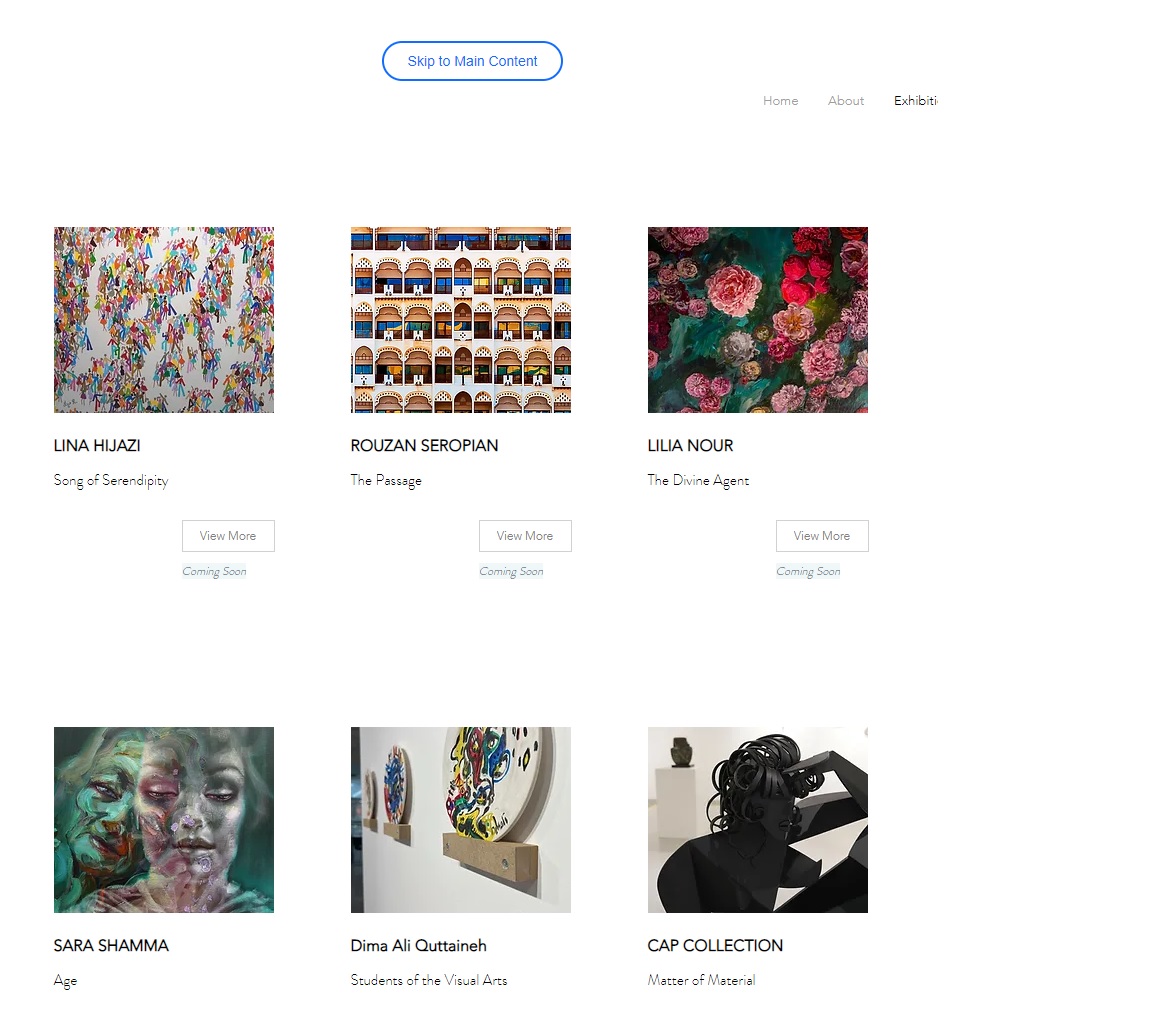
Task: Click the Skip to Main Content button
Action: pyautogui.click(x=472, y=61)
